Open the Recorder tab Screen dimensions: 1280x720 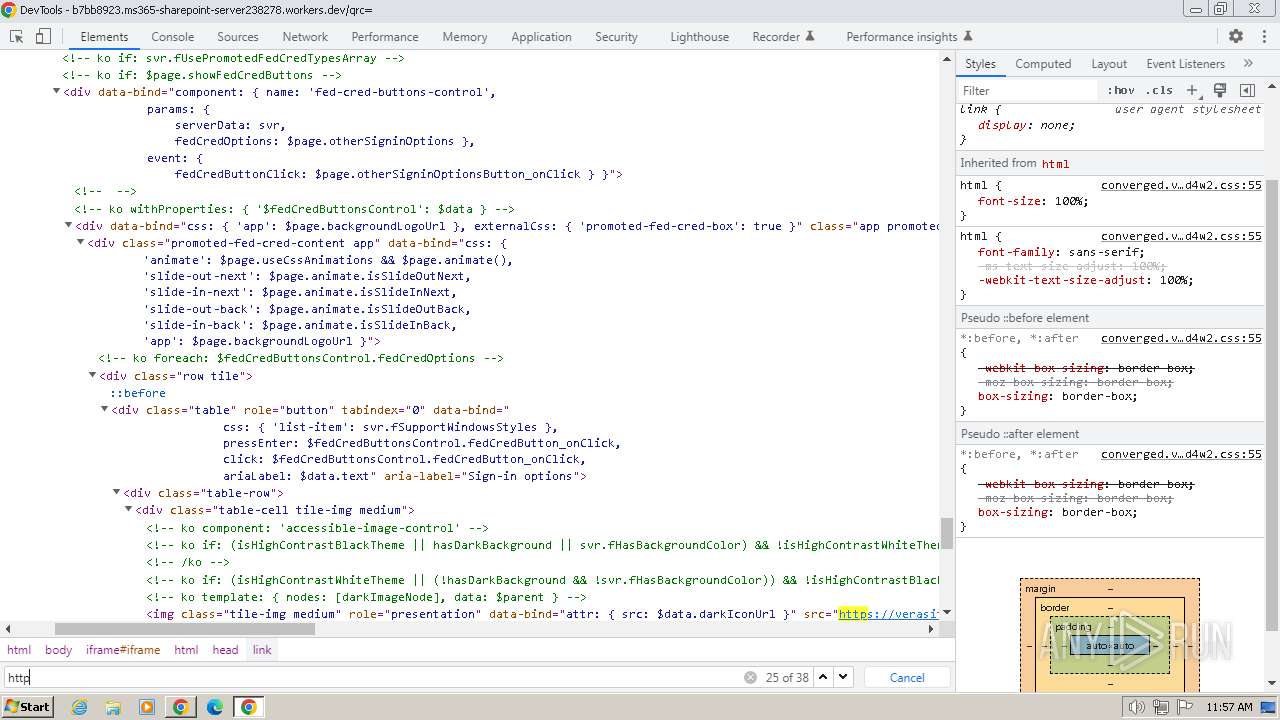pos(783,36)
